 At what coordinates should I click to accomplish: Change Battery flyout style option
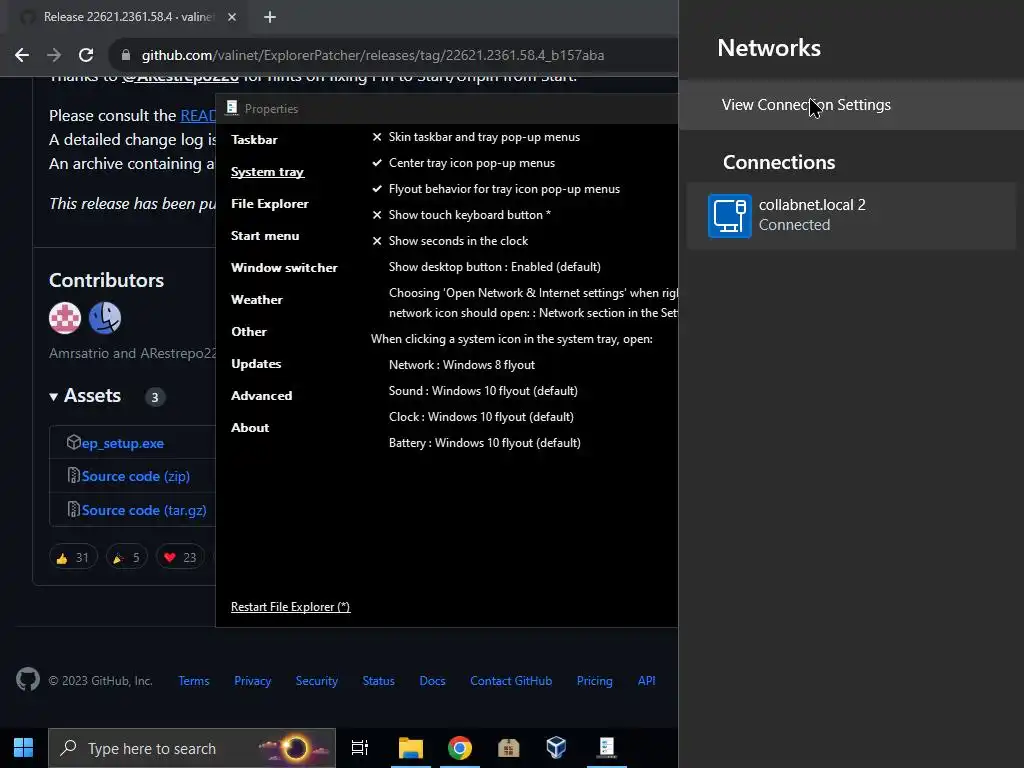[x=485, y=443]
